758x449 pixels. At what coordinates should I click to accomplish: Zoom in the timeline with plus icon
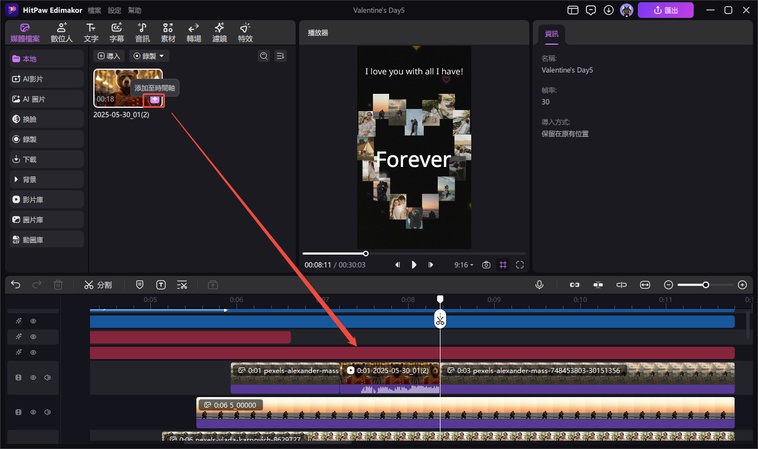[743, 285]
